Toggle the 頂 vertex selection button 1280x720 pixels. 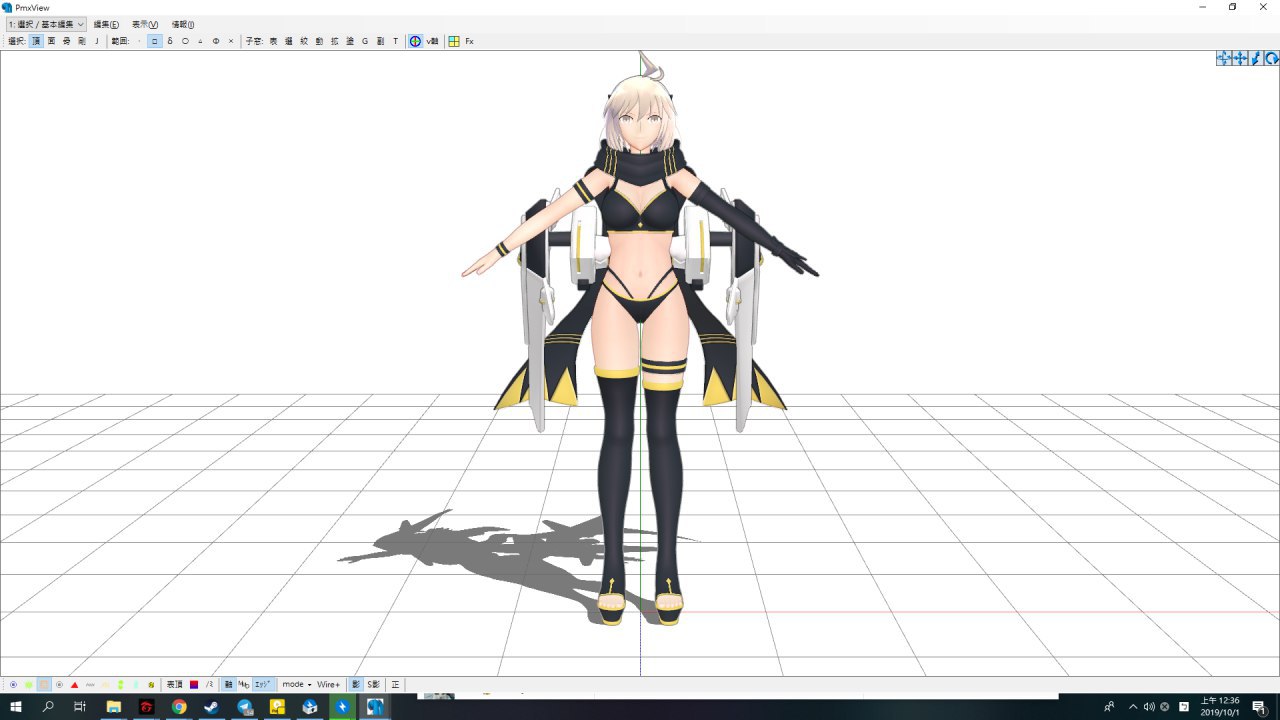tap(36, 41)
